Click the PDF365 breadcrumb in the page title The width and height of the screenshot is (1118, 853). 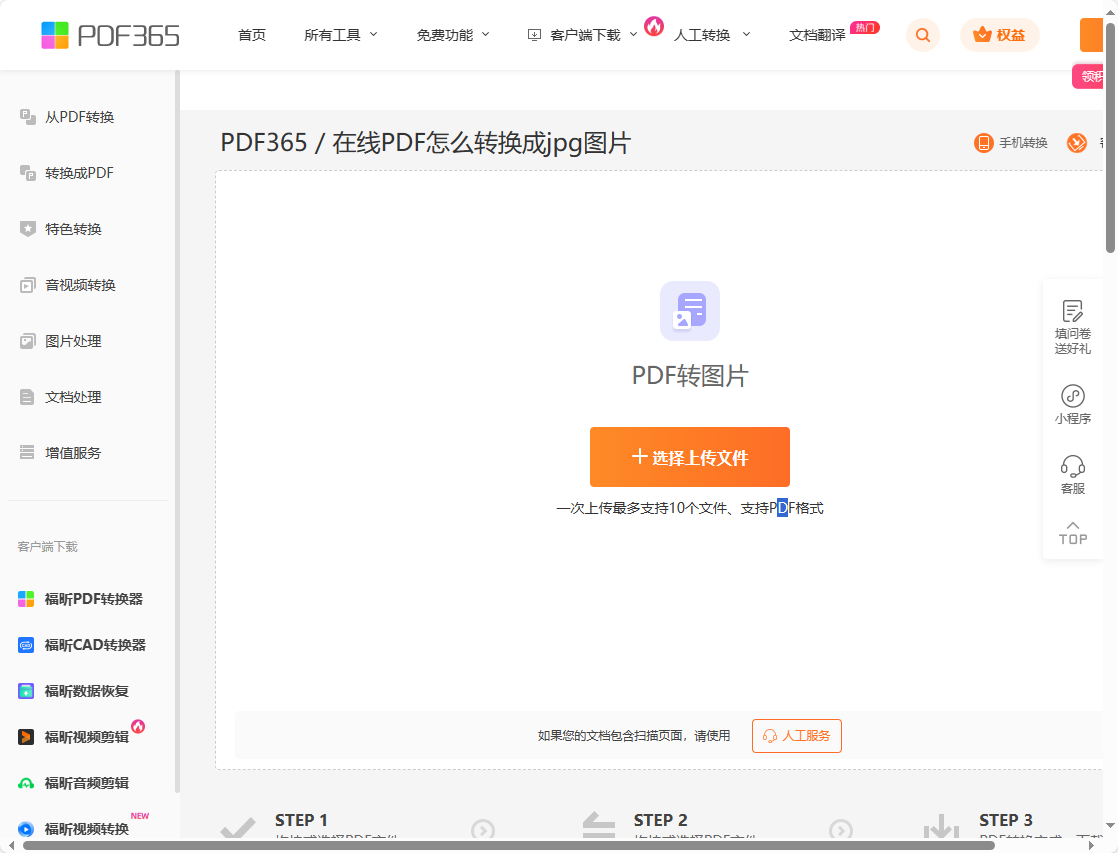(x=264, y=143)
